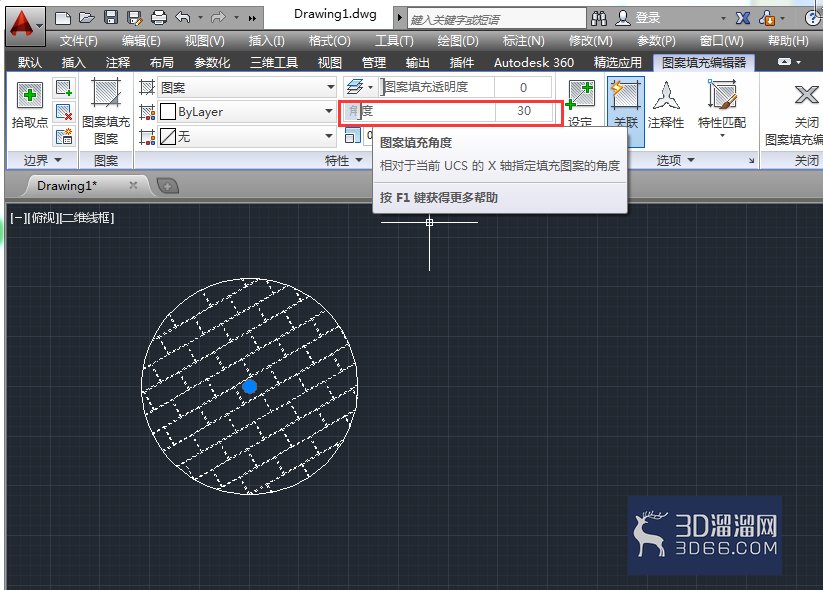This screenshot has width=823, height=590.
Task: Open the ByLayer hatch color dropdown
Action: click(247, 111)
